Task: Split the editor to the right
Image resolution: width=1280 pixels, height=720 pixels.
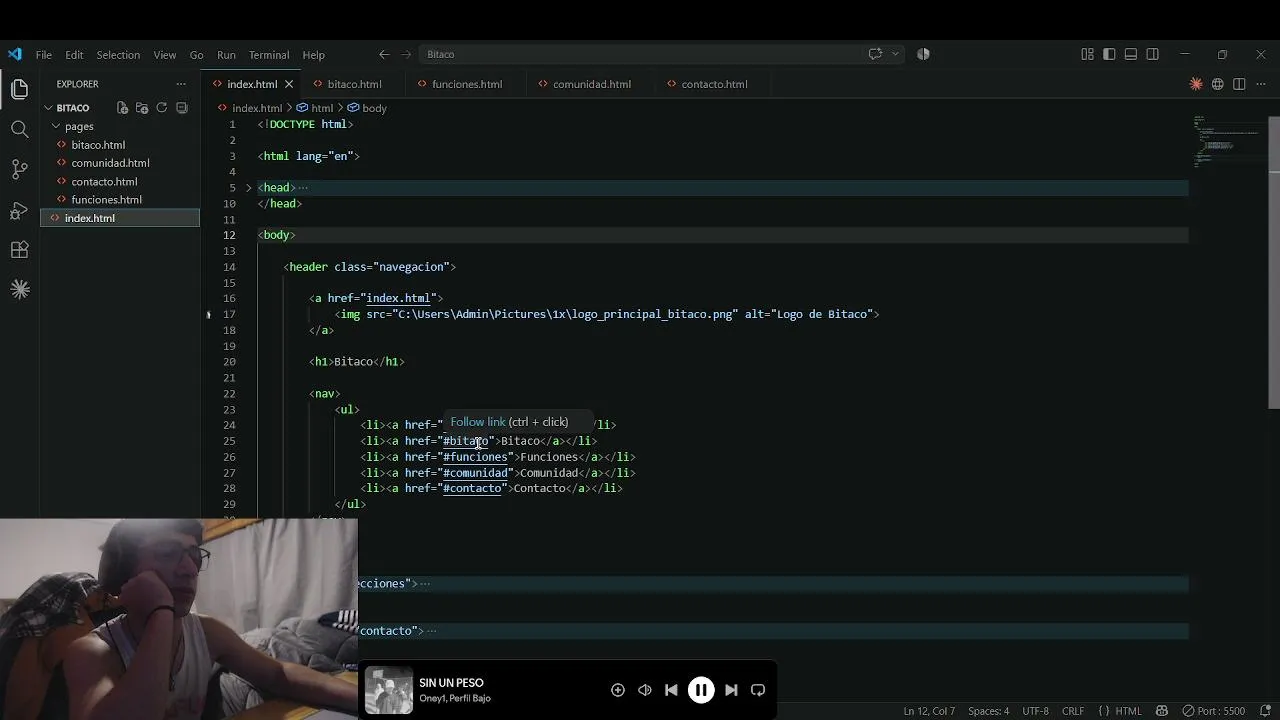Action: click(x=1239, y=84)
